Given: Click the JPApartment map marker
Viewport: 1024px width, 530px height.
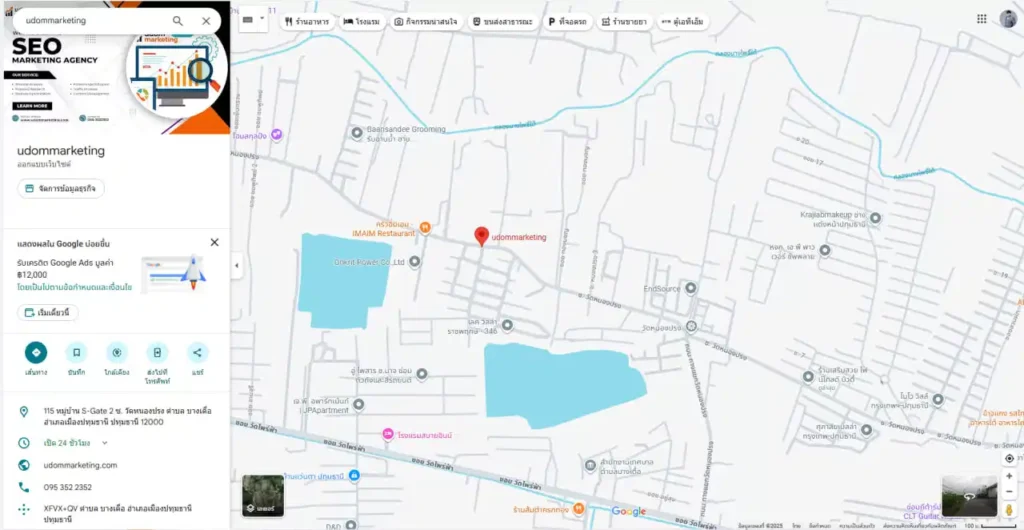Looking at the screenshot, I should [x=358, y=405].
